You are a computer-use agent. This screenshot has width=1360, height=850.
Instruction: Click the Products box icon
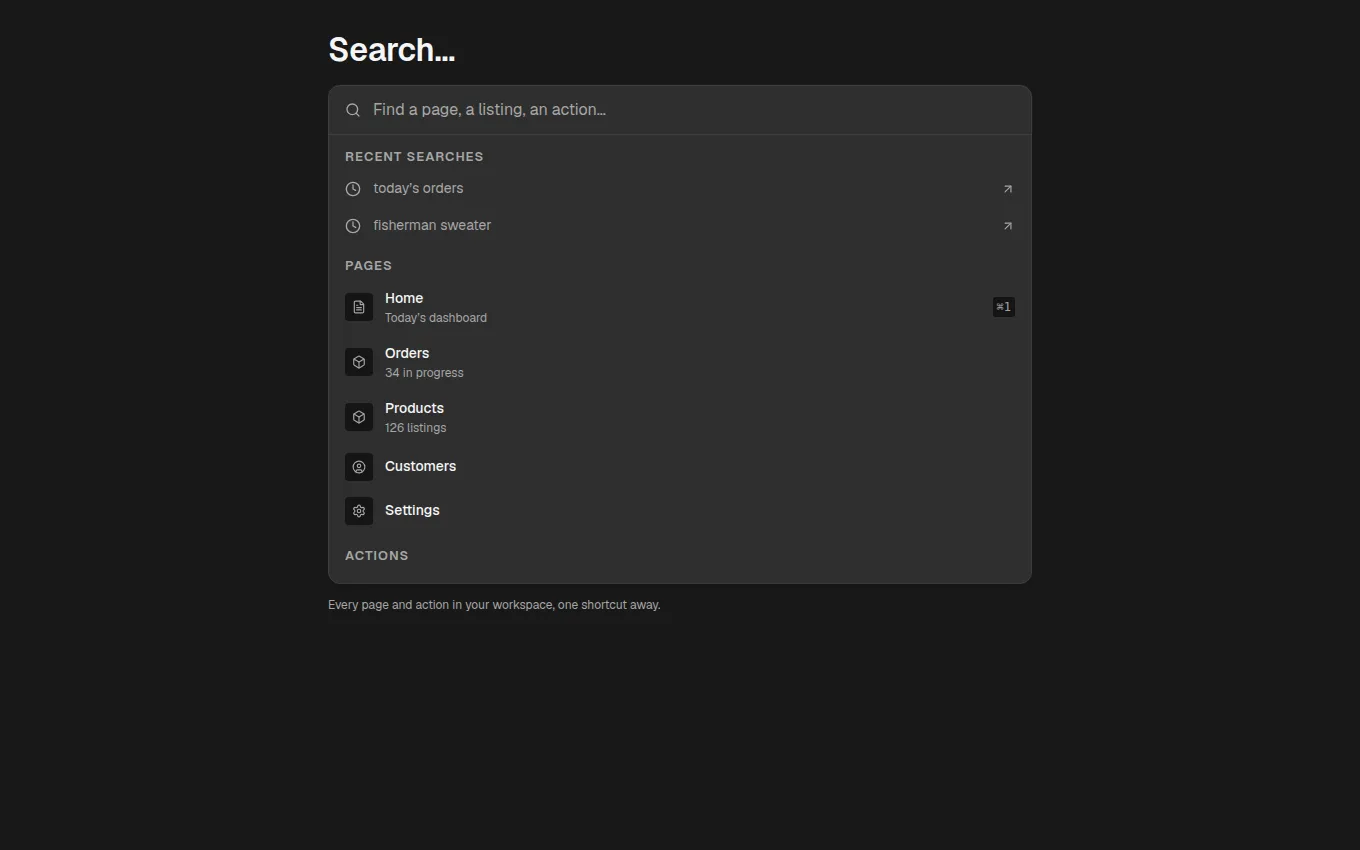(x=359, y=417)
